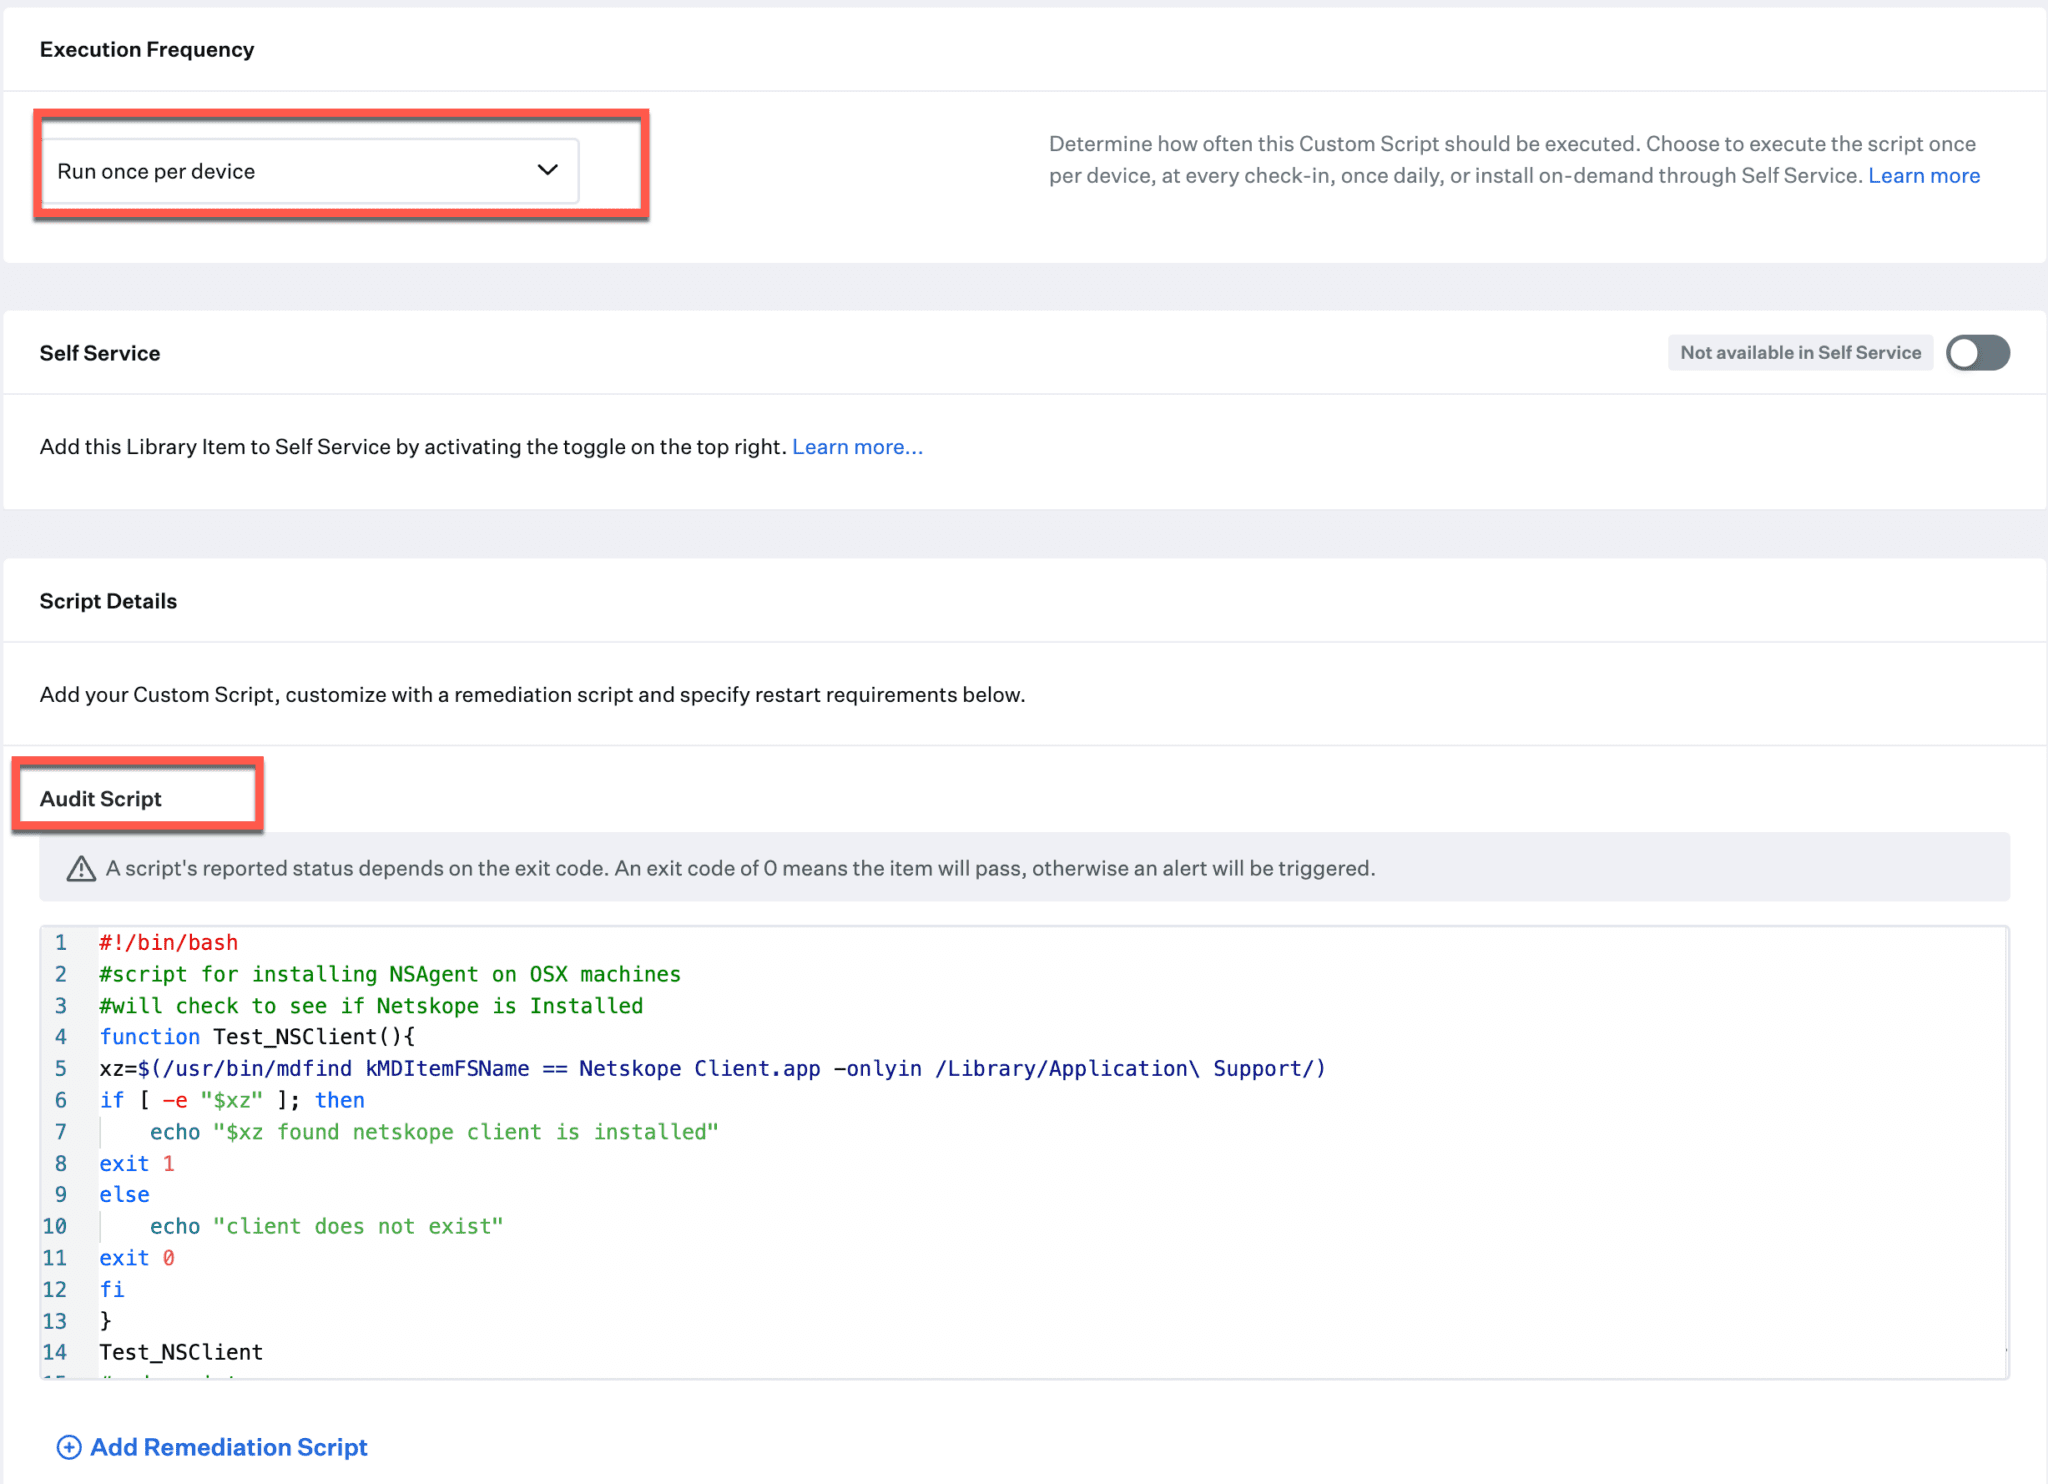Click the Self Service heading
Screen dimensions: 2048x1484
pyautogui.click(x=100, y=352)
